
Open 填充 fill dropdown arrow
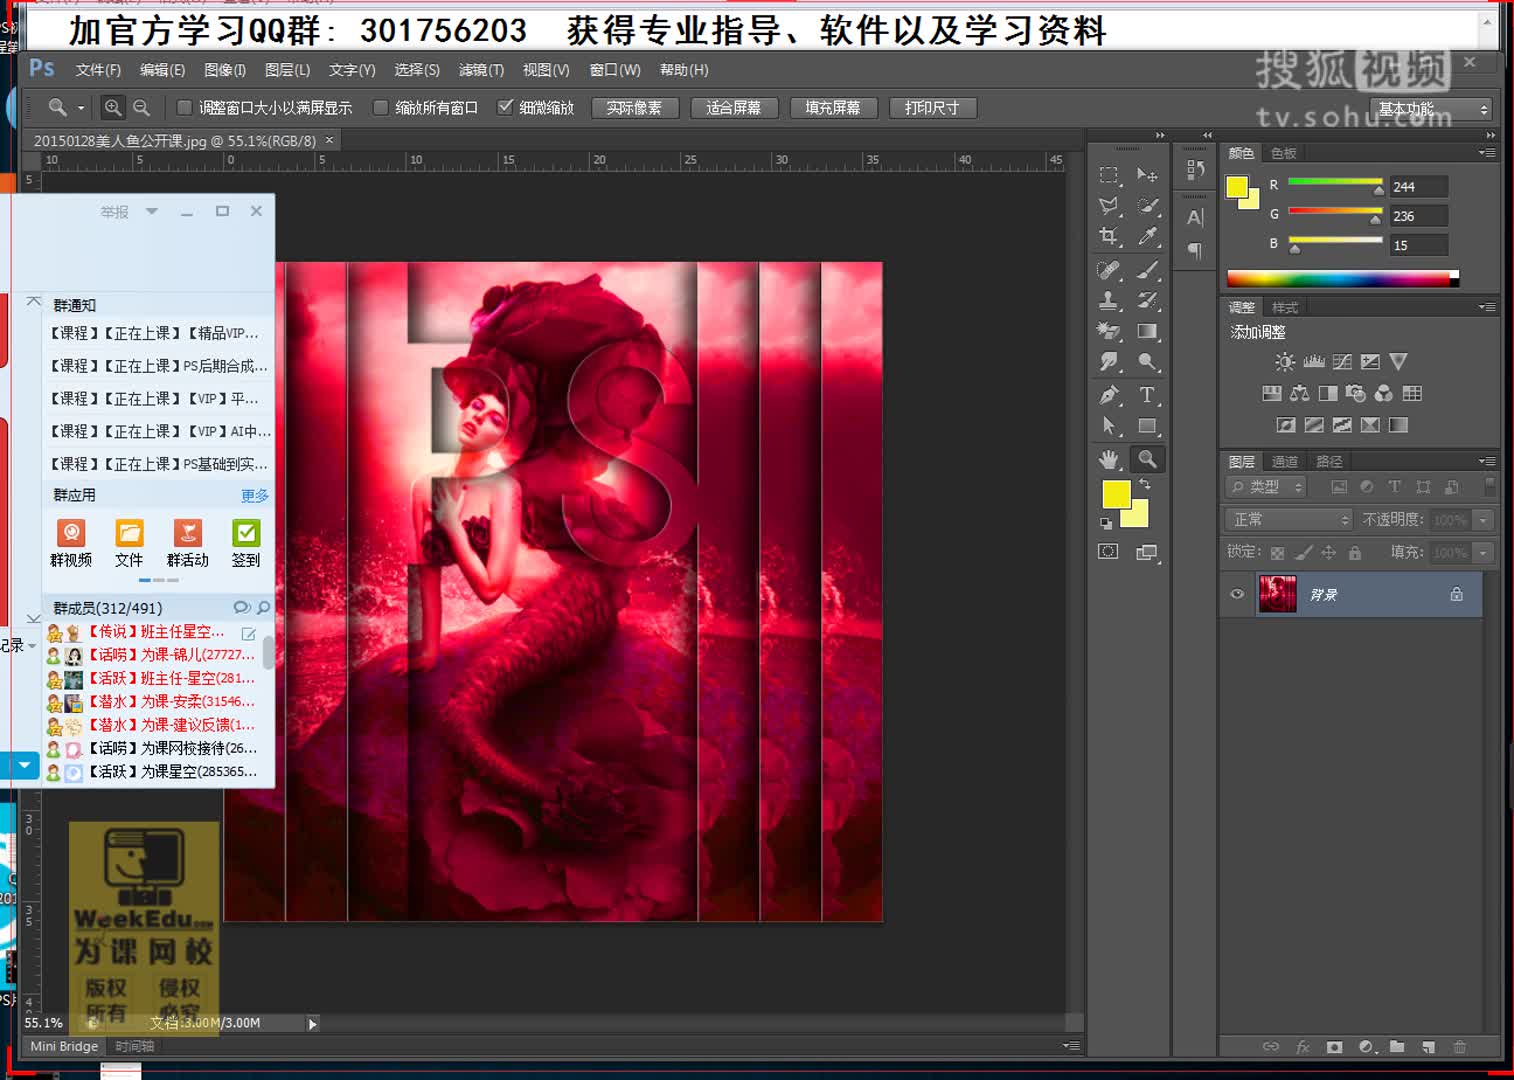coord(1484,553)
